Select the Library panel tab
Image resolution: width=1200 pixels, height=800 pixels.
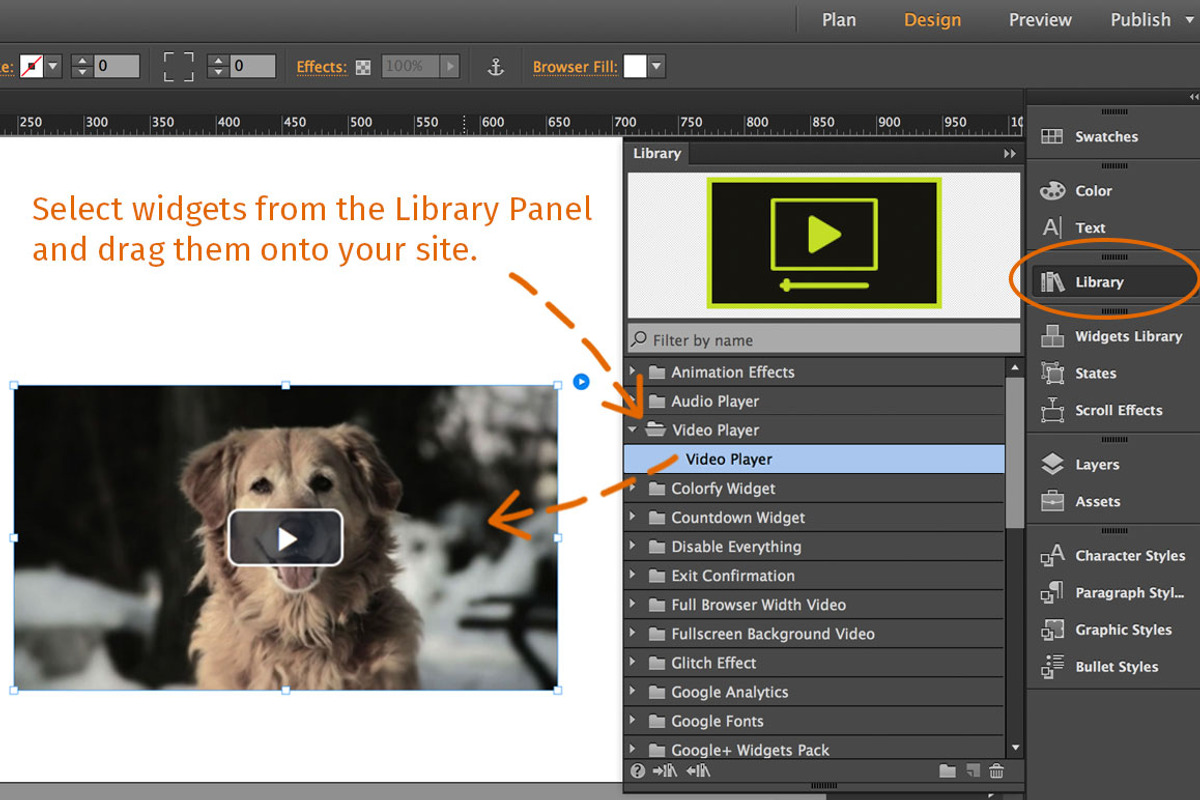coord(657,154)
